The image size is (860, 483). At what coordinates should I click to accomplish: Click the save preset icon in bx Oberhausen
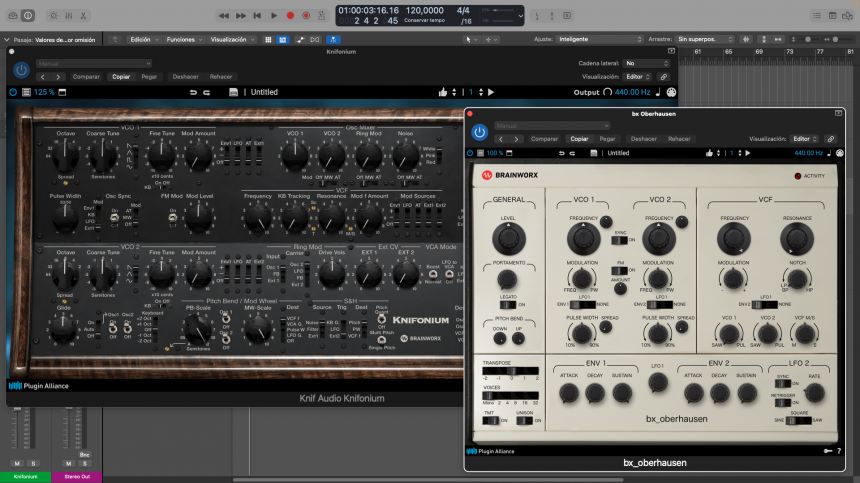coord(593,153)
